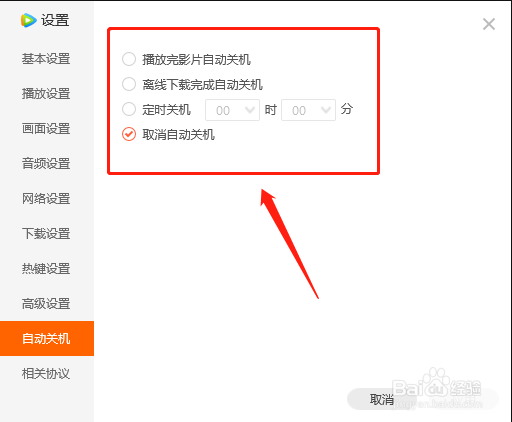Open the minutes dropdown for timed shutdown
This screenshot has width=512, height=422.
(x=308, y=110)
